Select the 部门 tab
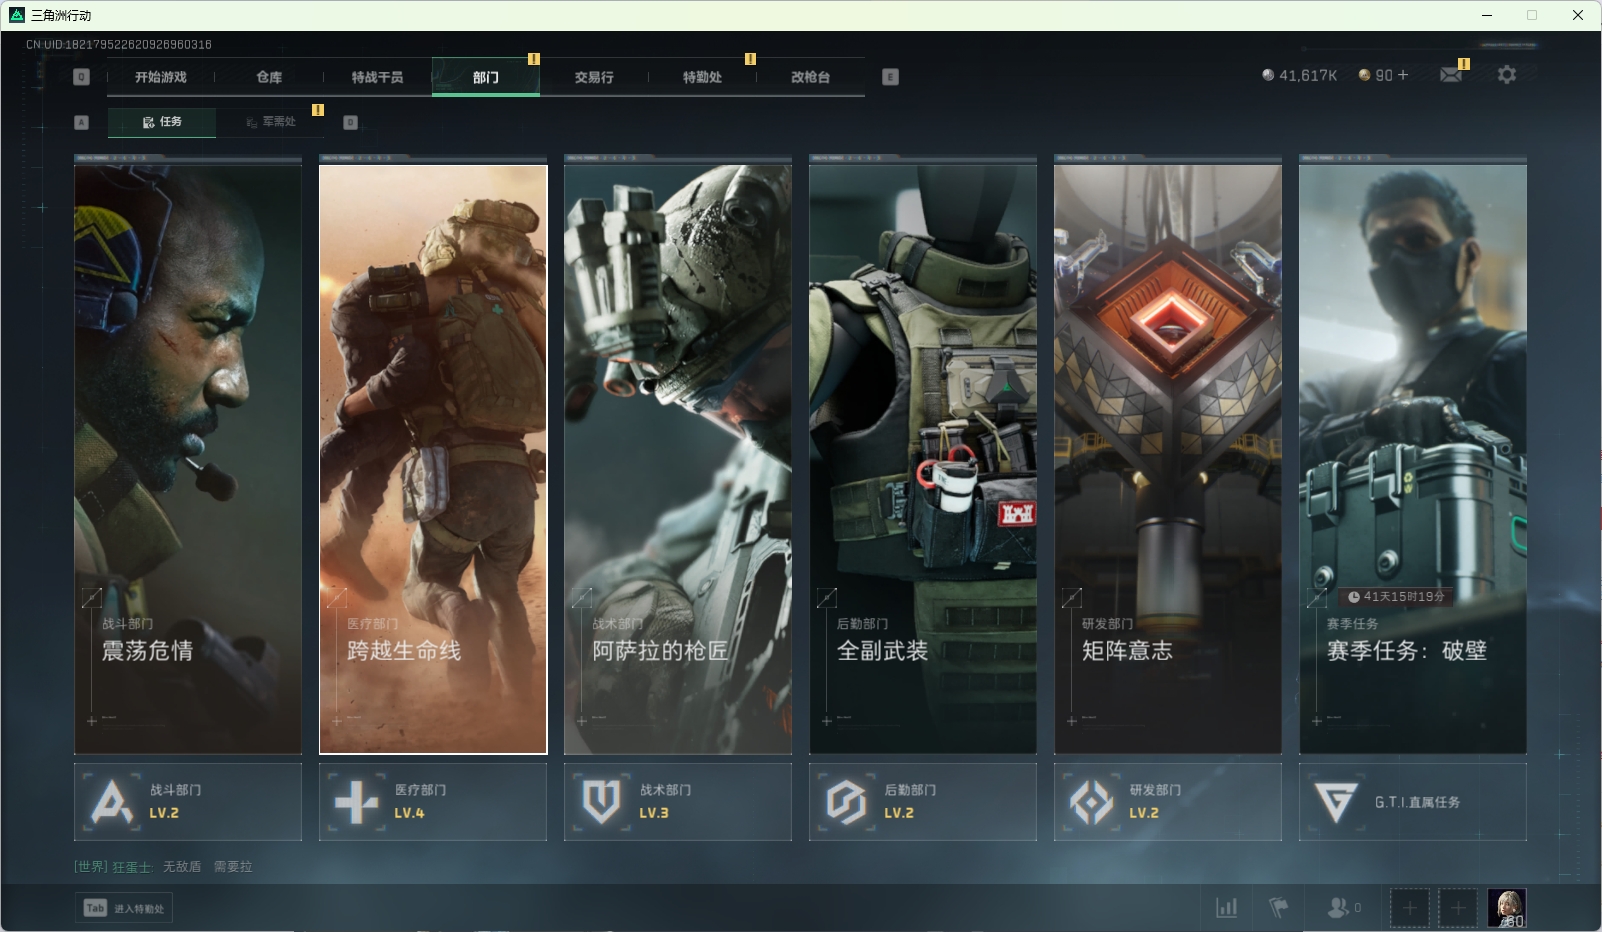This screenshot has height=932, width=1602. tap(486, 77)
